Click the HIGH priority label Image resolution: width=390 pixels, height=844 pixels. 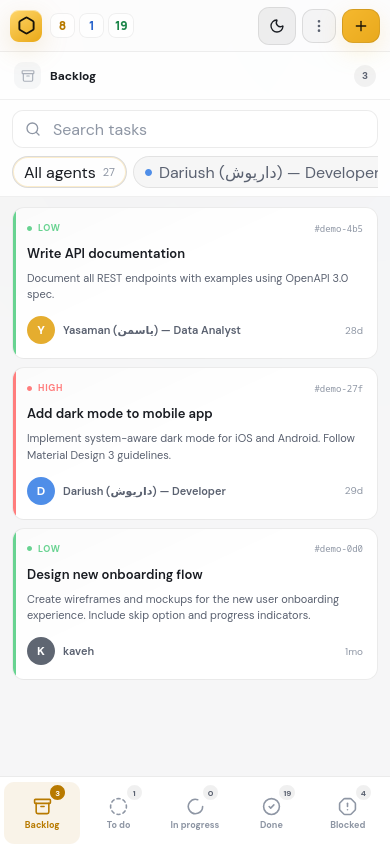click(50, 388)
